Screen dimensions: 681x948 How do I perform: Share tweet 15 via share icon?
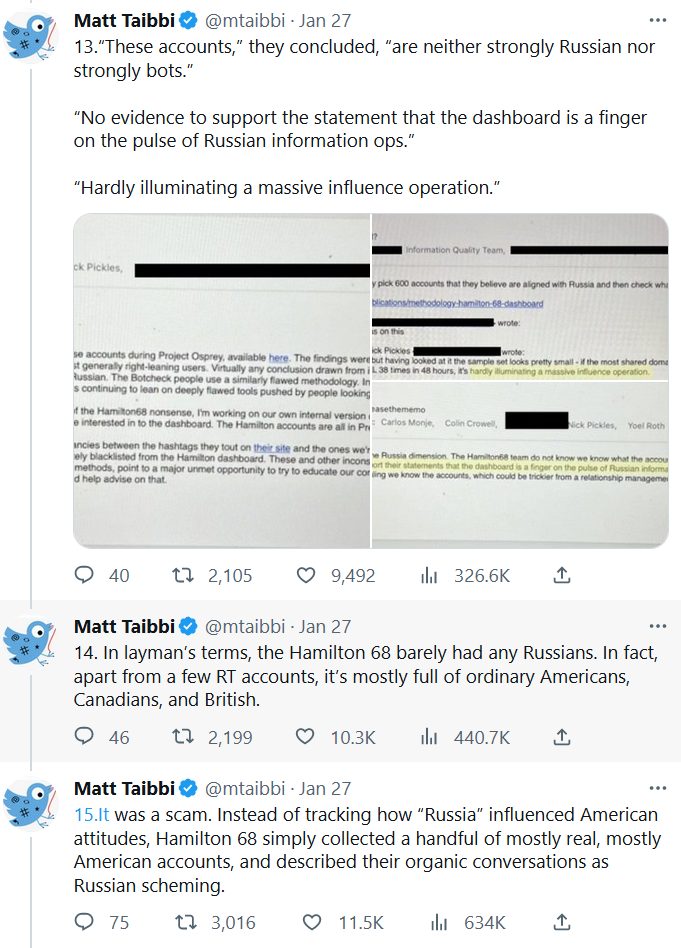[x=562, y=922]
